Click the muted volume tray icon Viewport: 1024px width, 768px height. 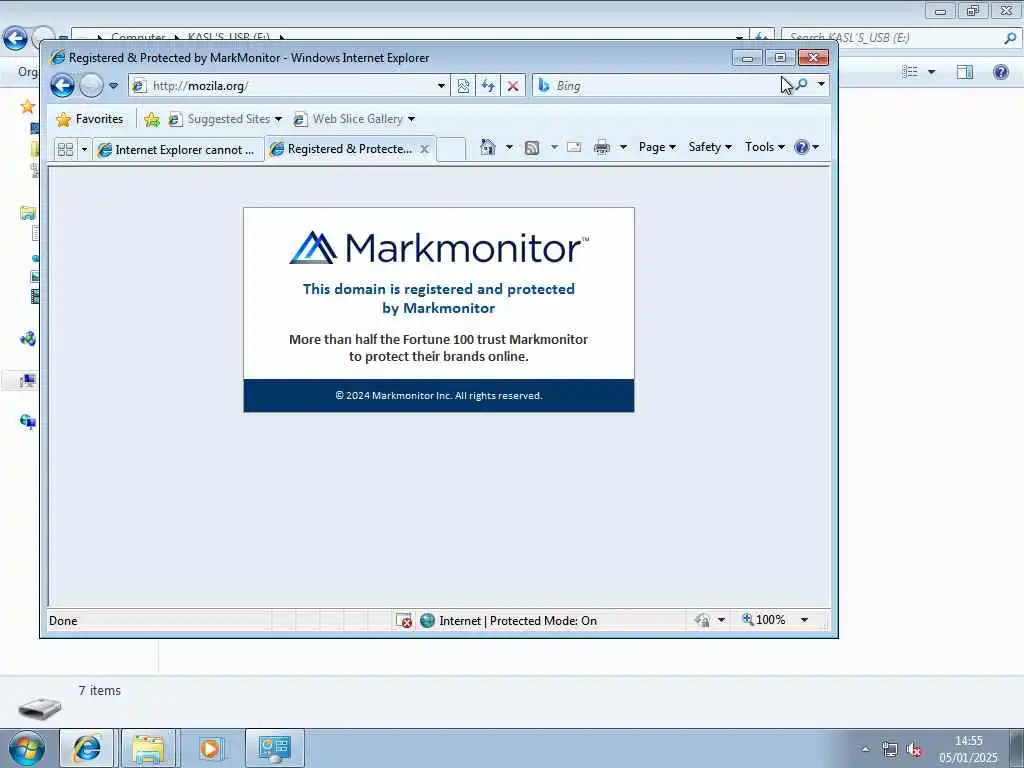[914, 749]
